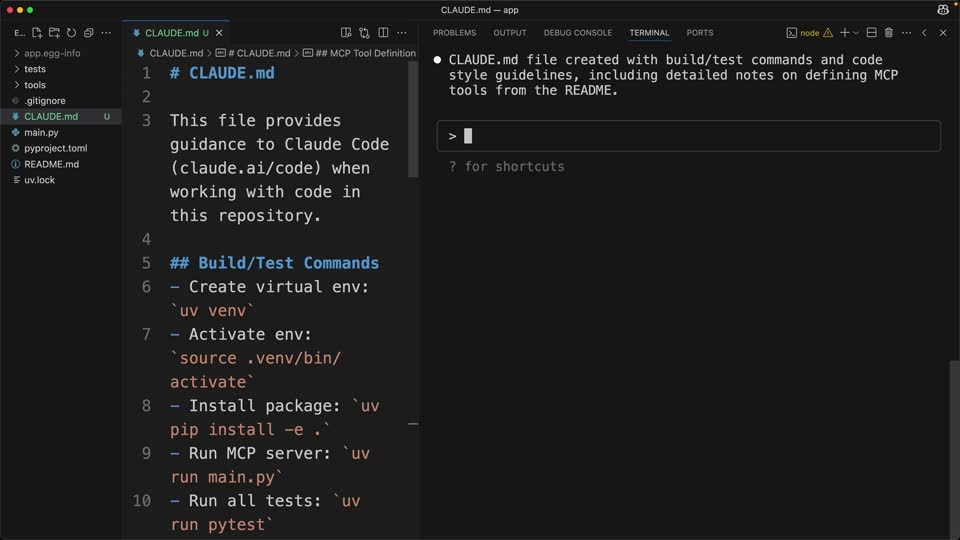Open terminal panel more actions ellipsis
Image resolution: width=960 pixels, height=540 pixels.
[907, 33]
